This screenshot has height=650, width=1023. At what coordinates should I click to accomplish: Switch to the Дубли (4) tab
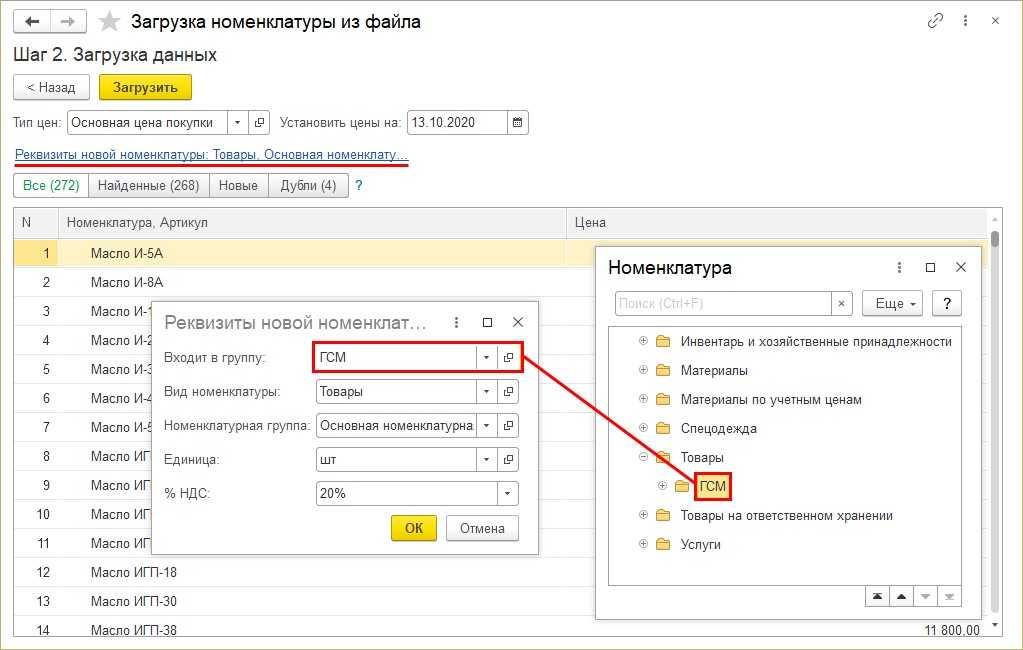308,185
